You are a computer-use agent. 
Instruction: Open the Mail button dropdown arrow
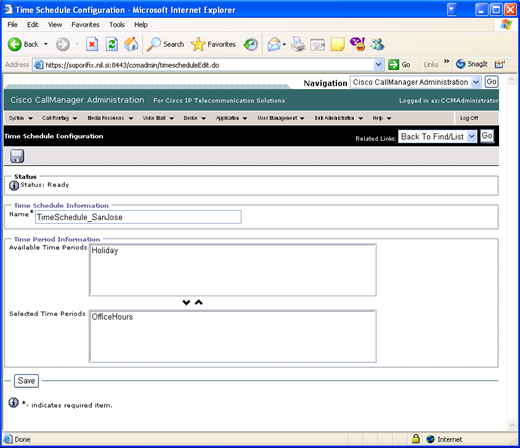pos(284,44)
